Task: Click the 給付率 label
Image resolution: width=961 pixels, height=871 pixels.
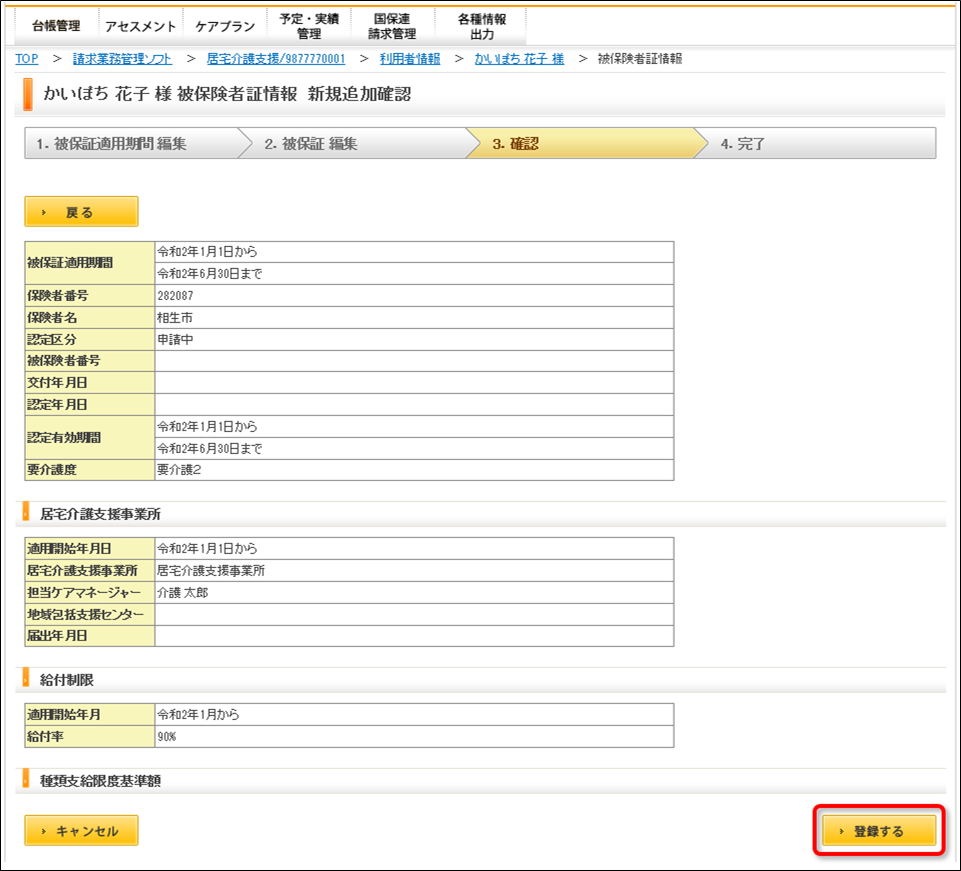Action: (89, 737)
